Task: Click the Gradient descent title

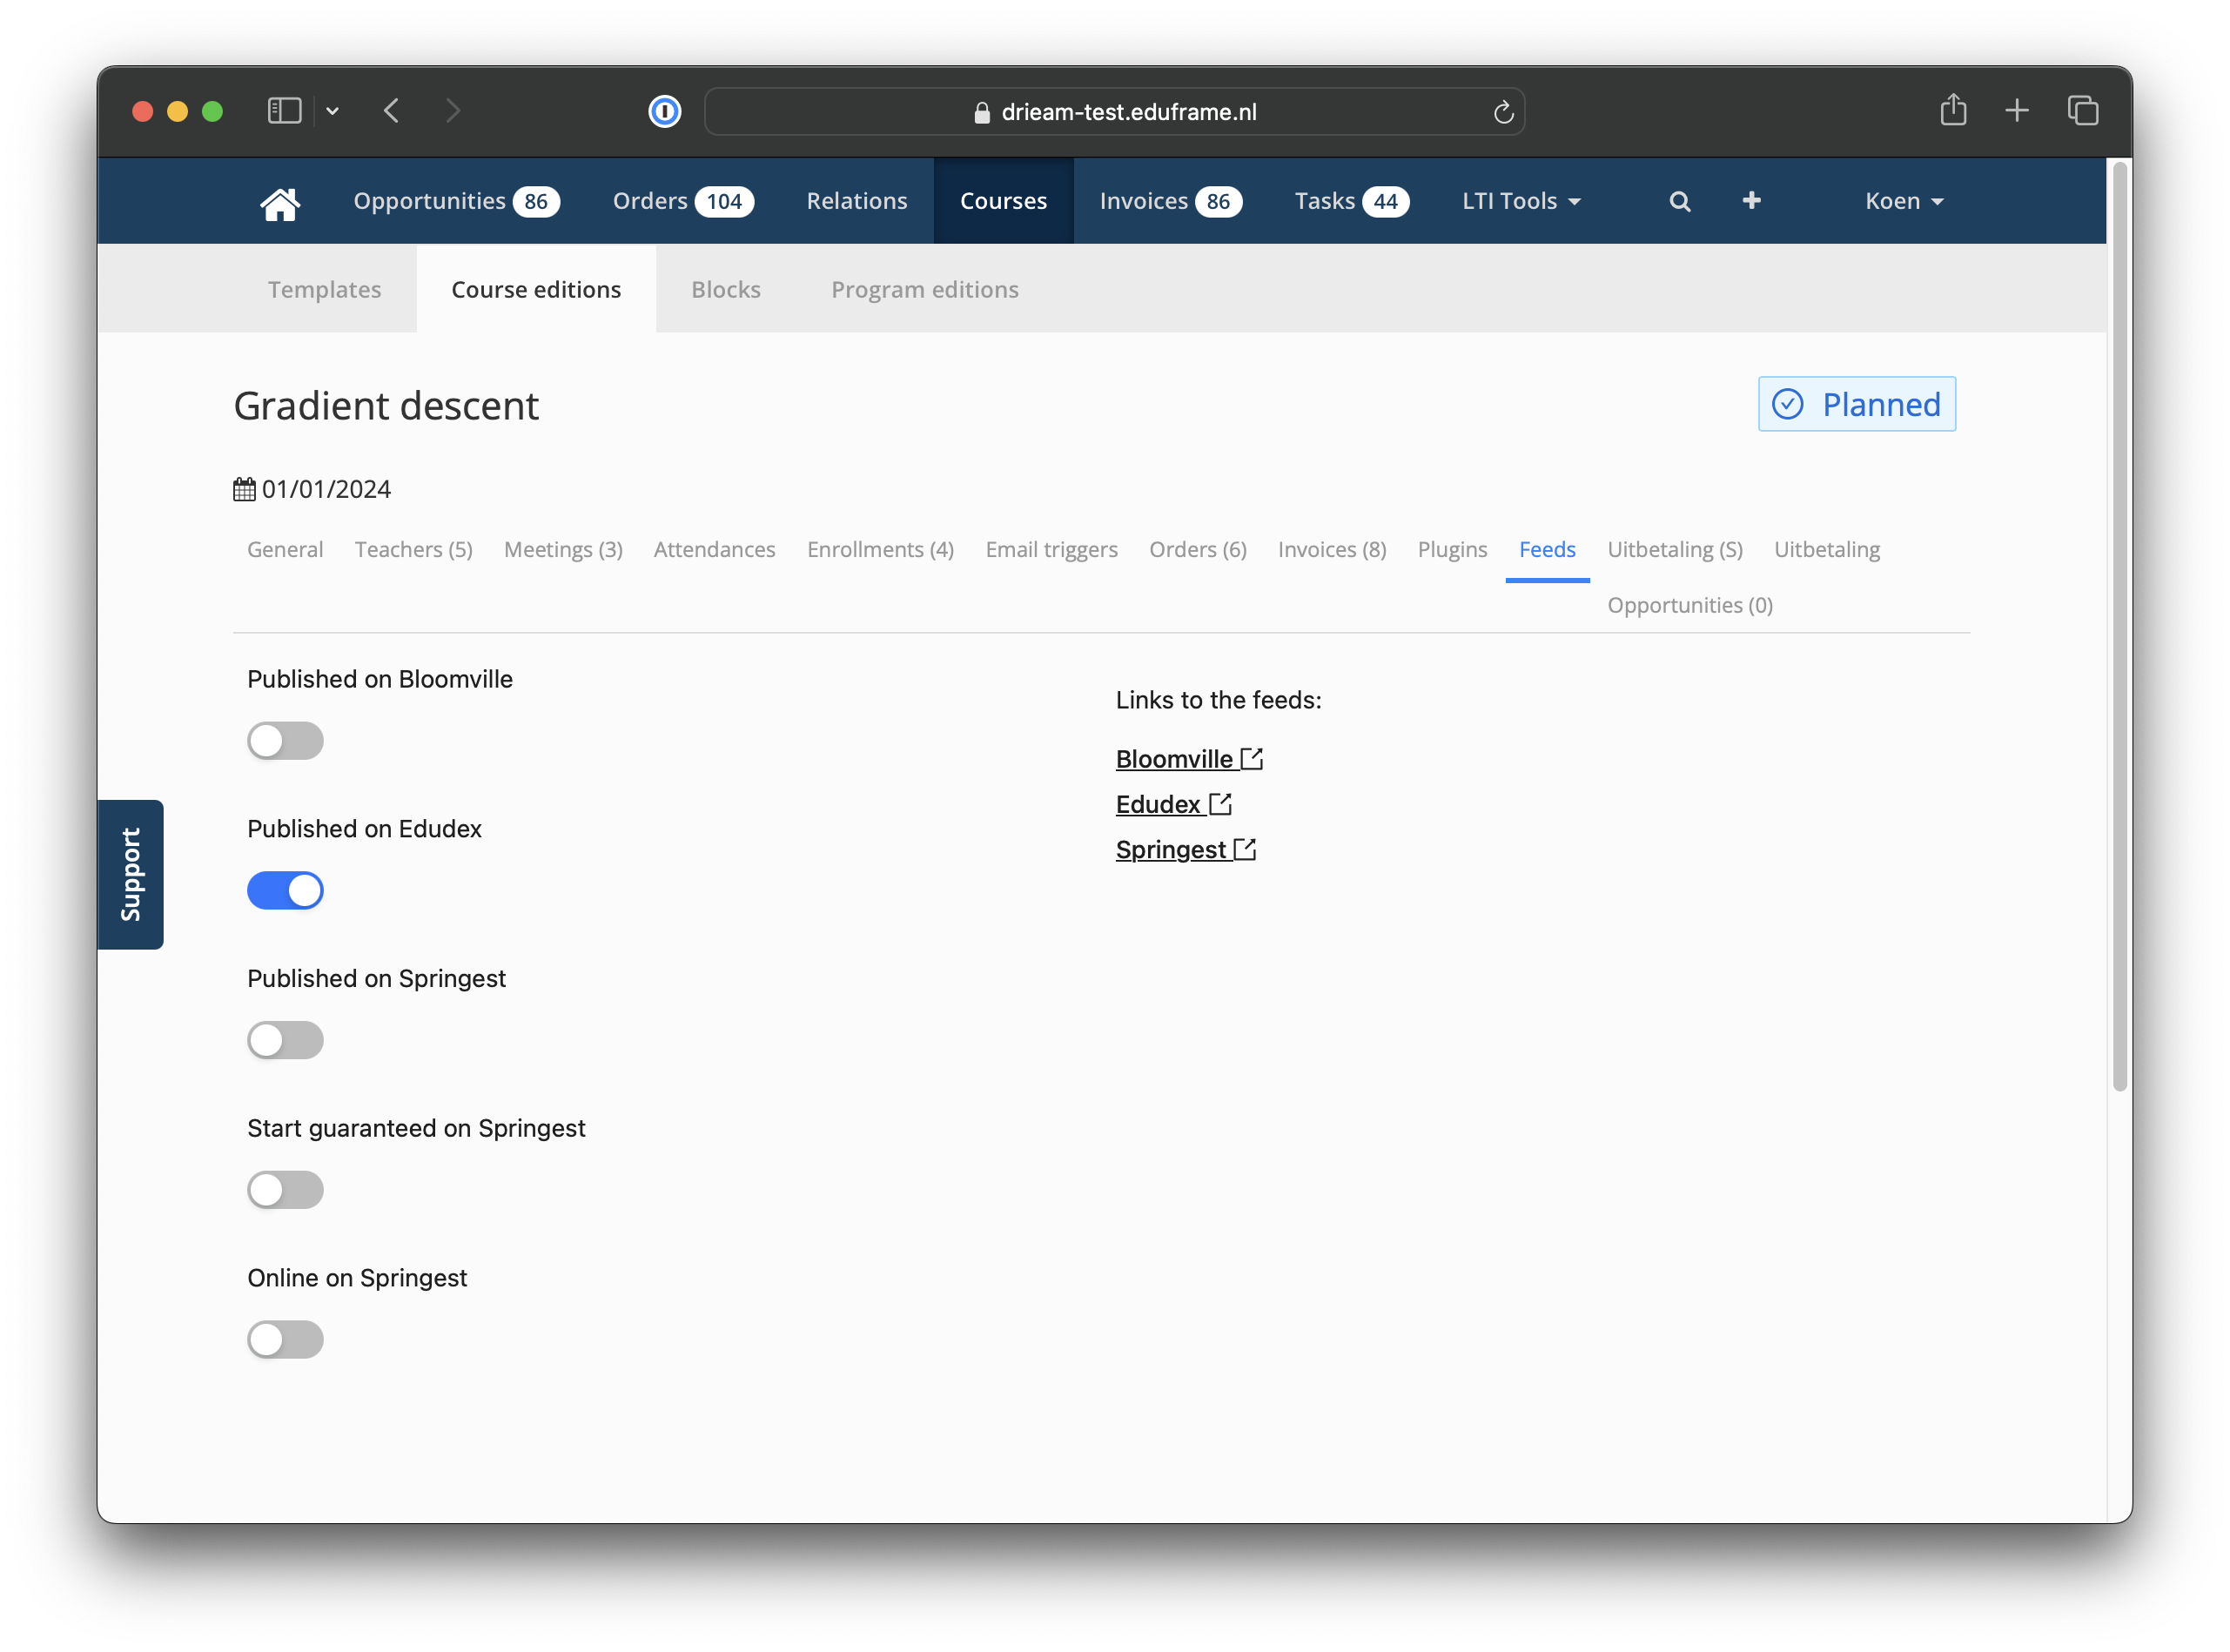Action: (386, 405)
